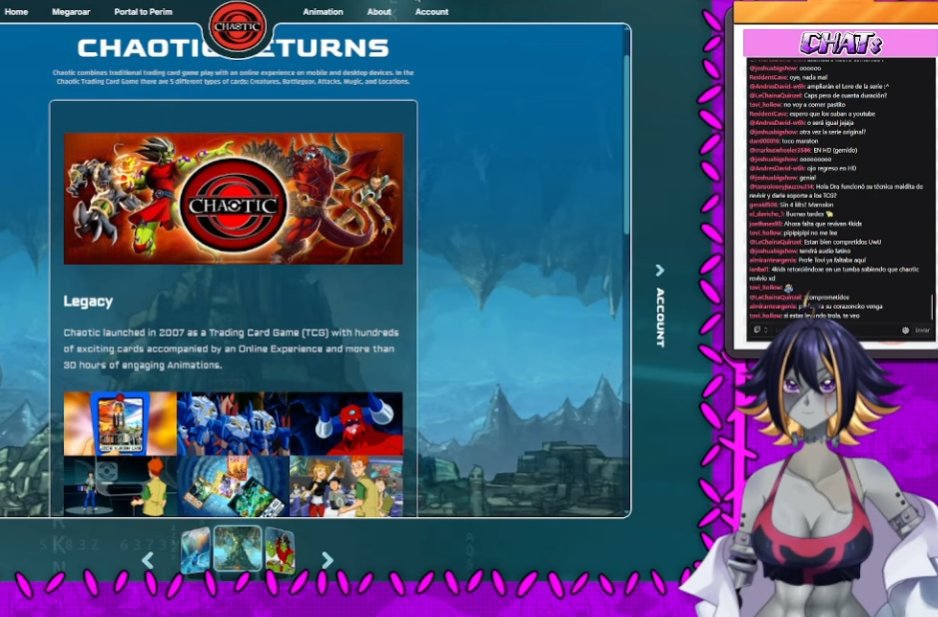The width and height of the screenshot is (938, 617).
Task: Click the CHAOTIC RETURNS page title
Action: [233, 48]
